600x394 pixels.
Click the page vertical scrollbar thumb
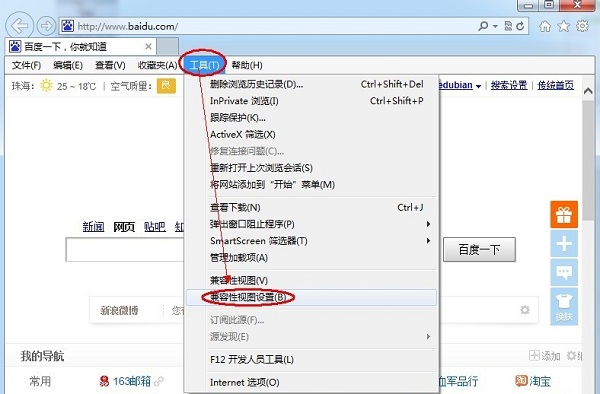click(x=589, y=159)
